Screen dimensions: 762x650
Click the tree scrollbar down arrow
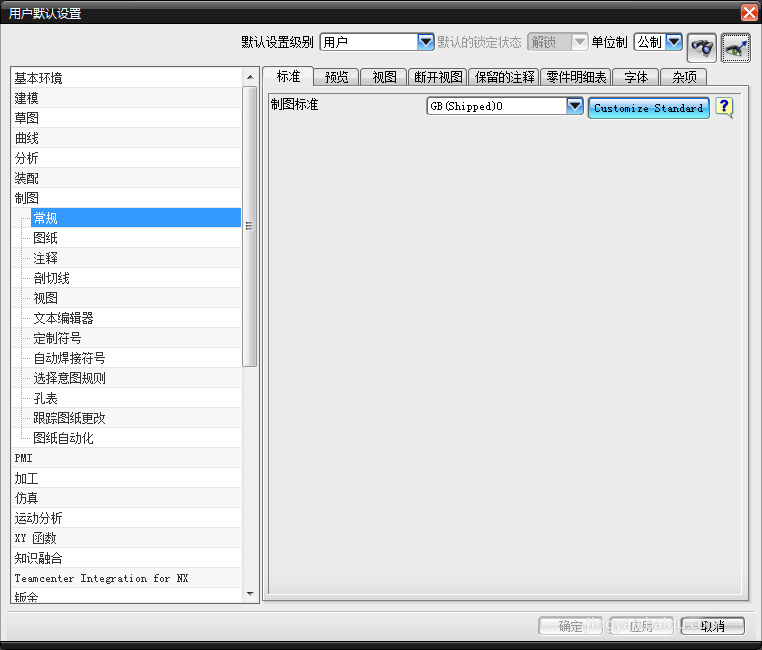click(x=250, y=594)
